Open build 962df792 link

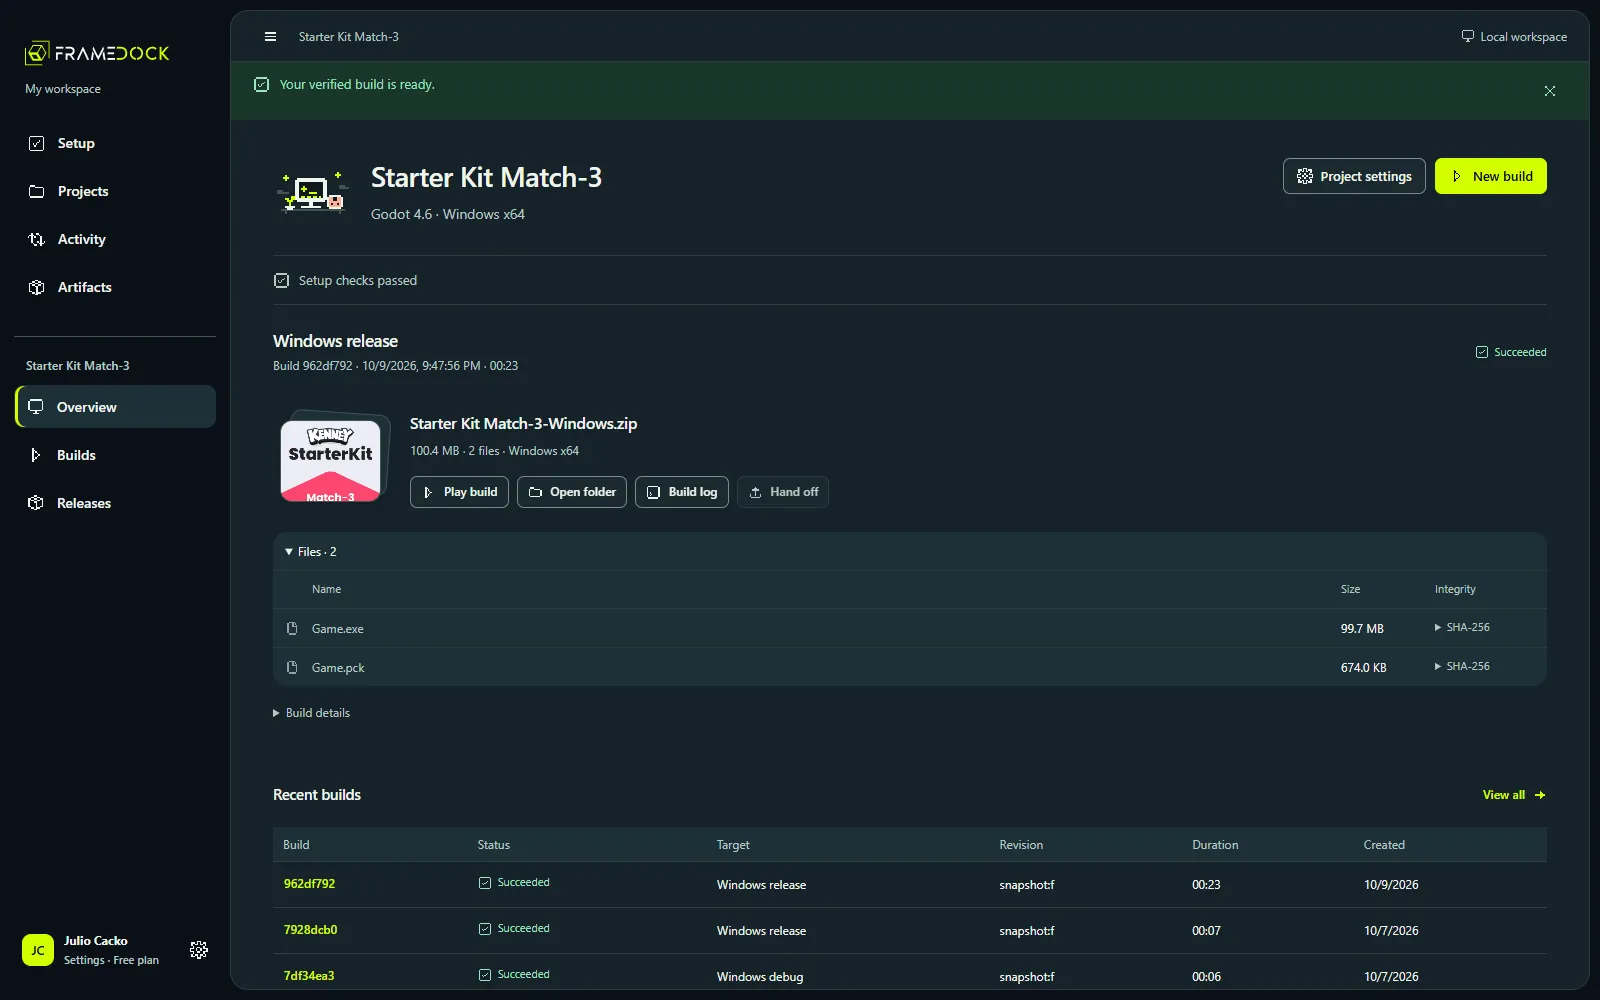coord(309,884)
